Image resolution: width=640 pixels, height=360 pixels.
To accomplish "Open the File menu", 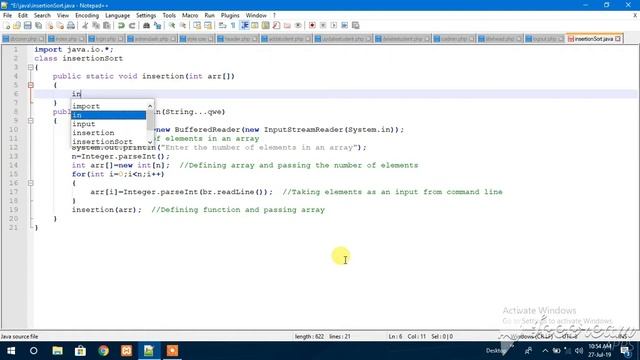I will (7, 16).
